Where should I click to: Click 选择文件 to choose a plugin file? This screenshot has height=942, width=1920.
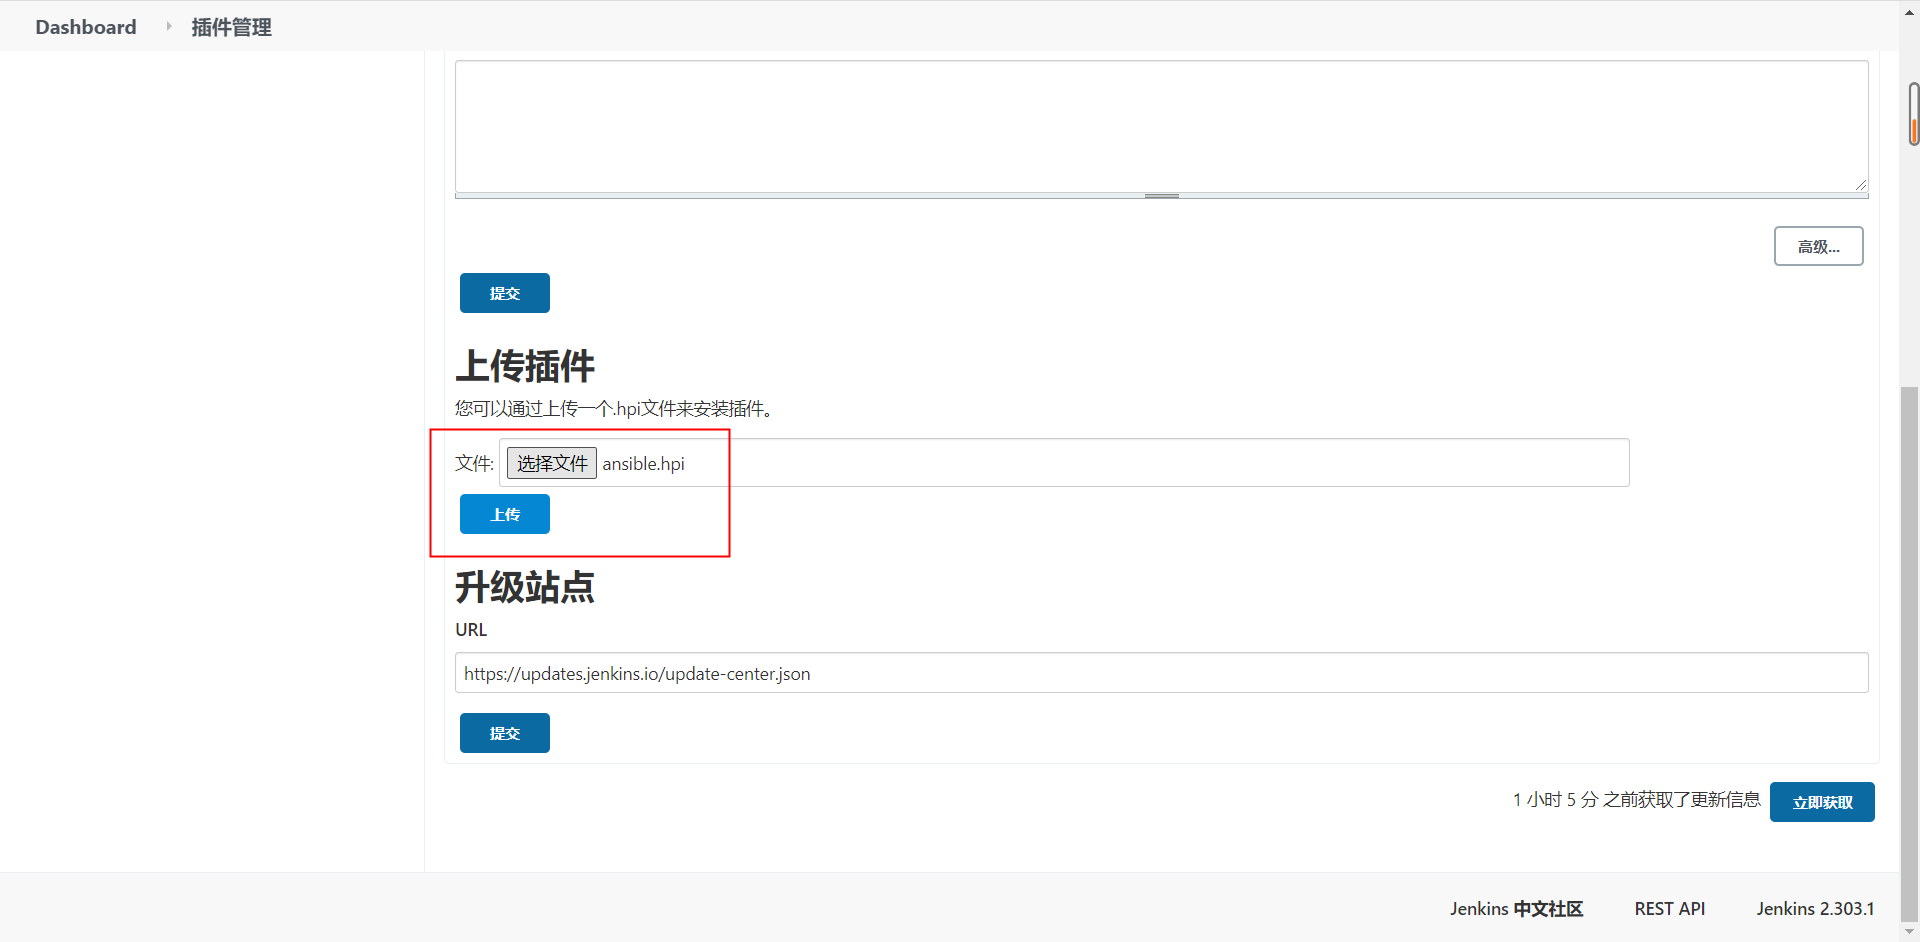click(x=552, y=463)
